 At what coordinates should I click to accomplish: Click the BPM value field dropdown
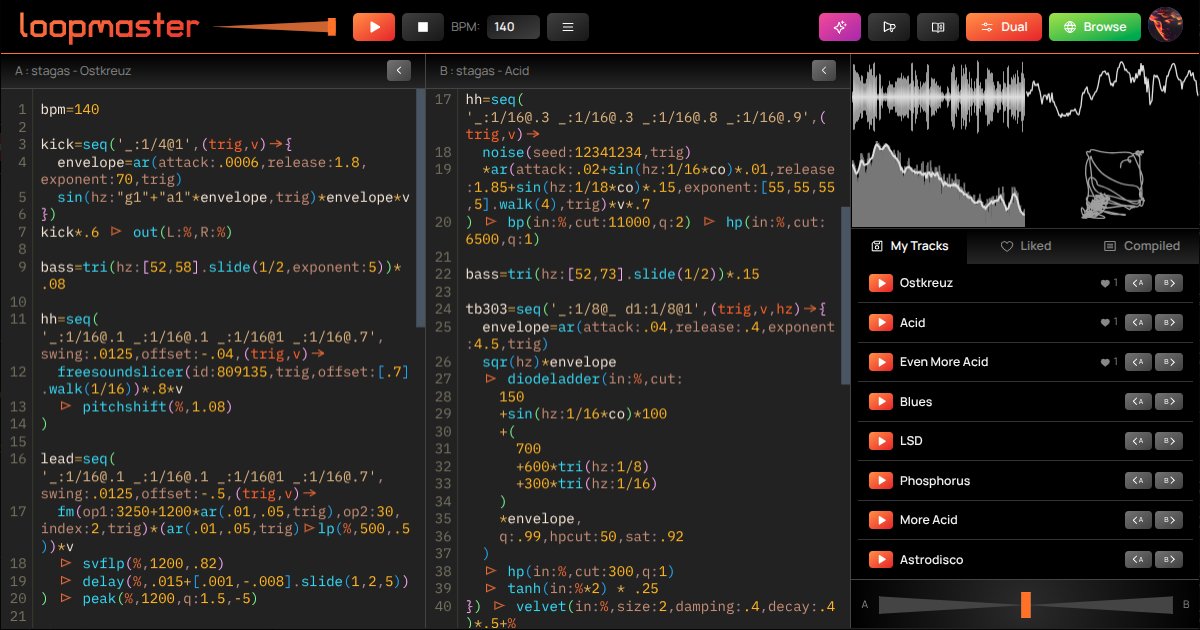[x=513, y=26]
